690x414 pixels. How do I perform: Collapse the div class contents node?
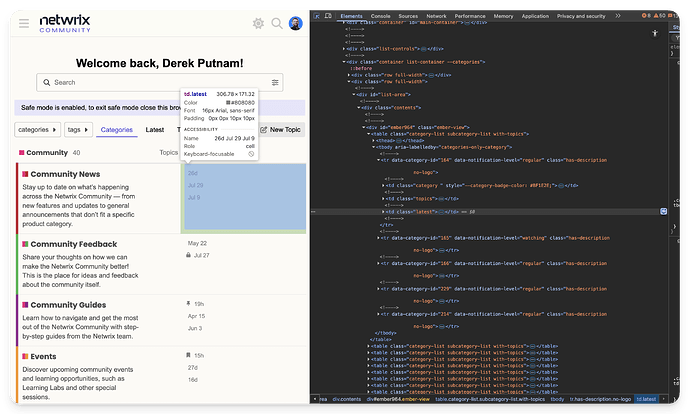[x=359, y=108]
